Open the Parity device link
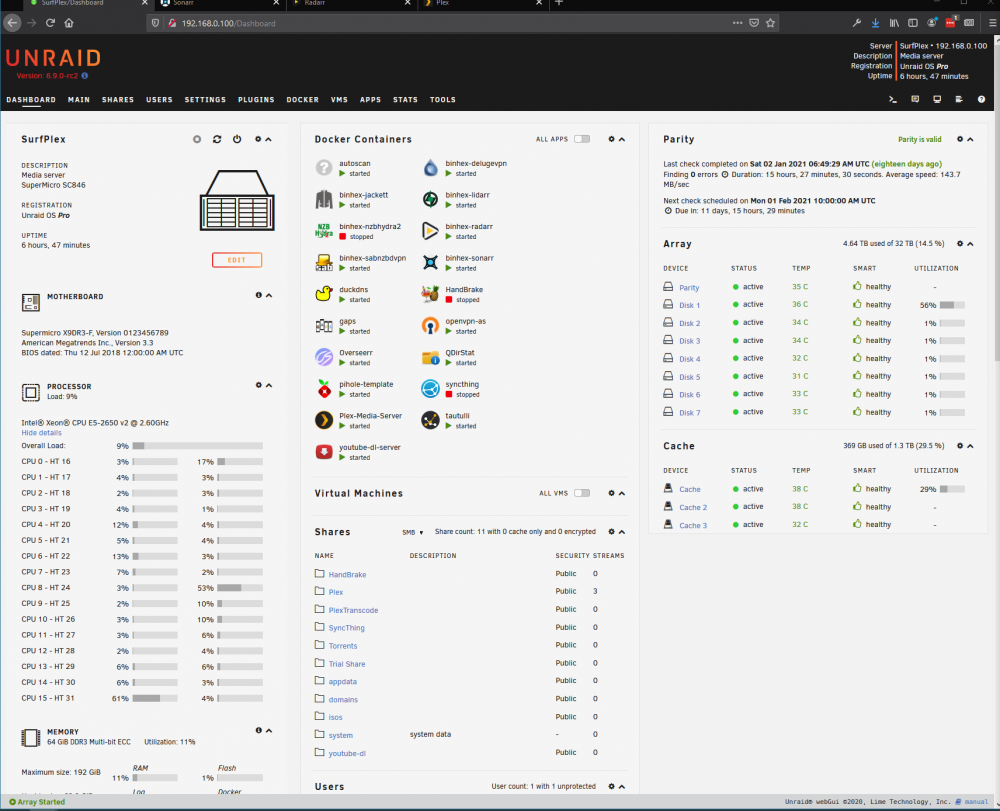The width and height of the screenshot is (1000, 811). coord(689,288)
